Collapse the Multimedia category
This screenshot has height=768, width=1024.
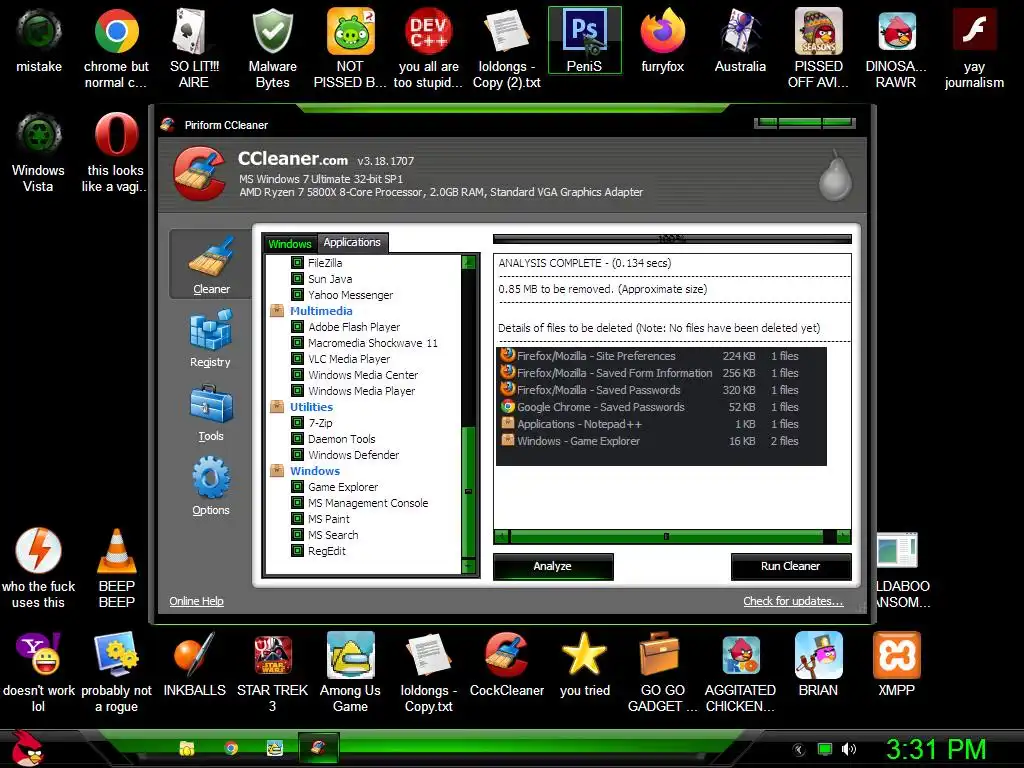(x=277, y=311)
